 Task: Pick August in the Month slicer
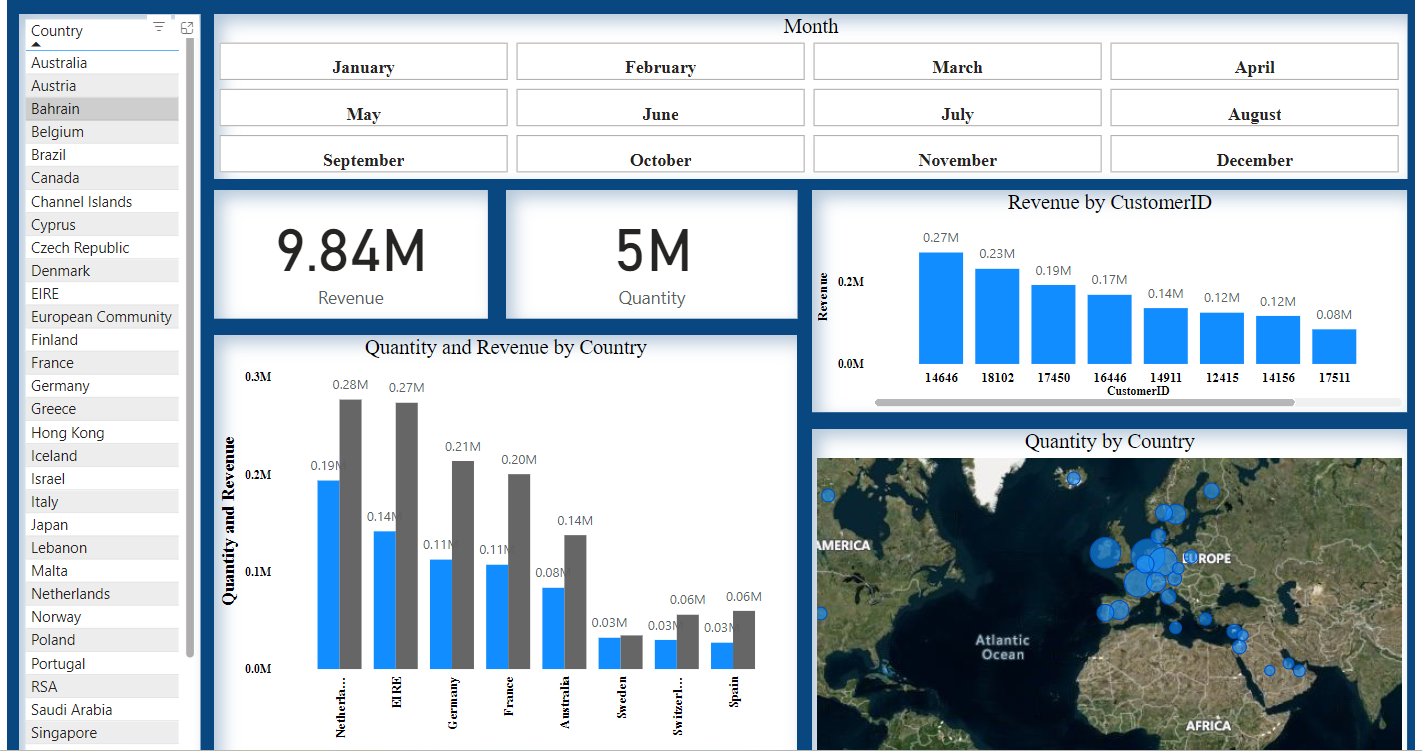pos(1254,108)
